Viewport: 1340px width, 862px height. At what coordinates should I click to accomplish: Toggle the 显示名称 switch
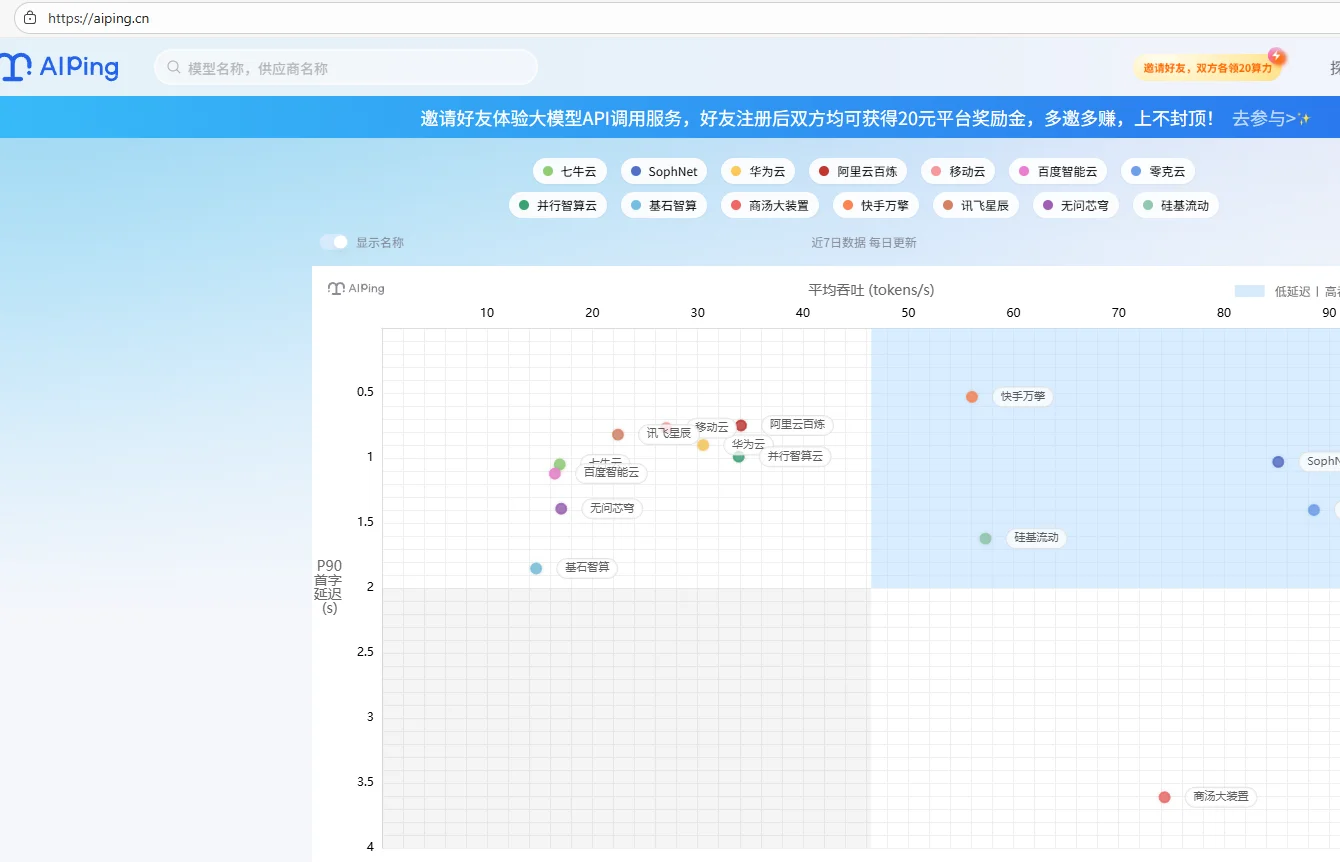pos(333,241)
